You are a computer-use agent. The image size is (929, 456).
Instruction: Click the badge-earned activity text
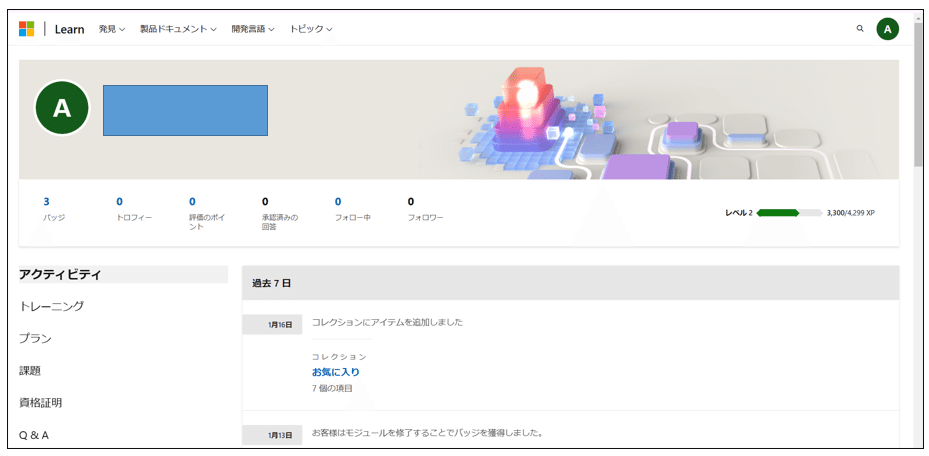pyautogui.click(x=427, y=433)
